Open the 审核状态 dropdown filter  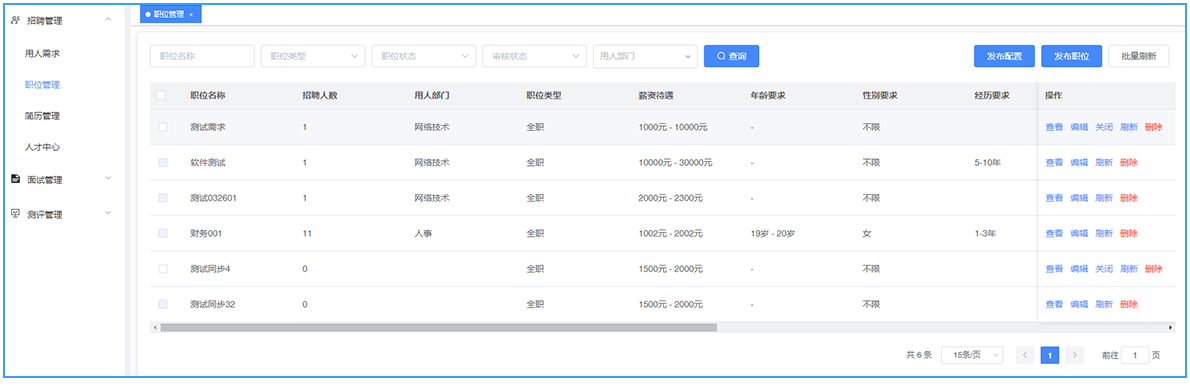[x=534, y=56]
